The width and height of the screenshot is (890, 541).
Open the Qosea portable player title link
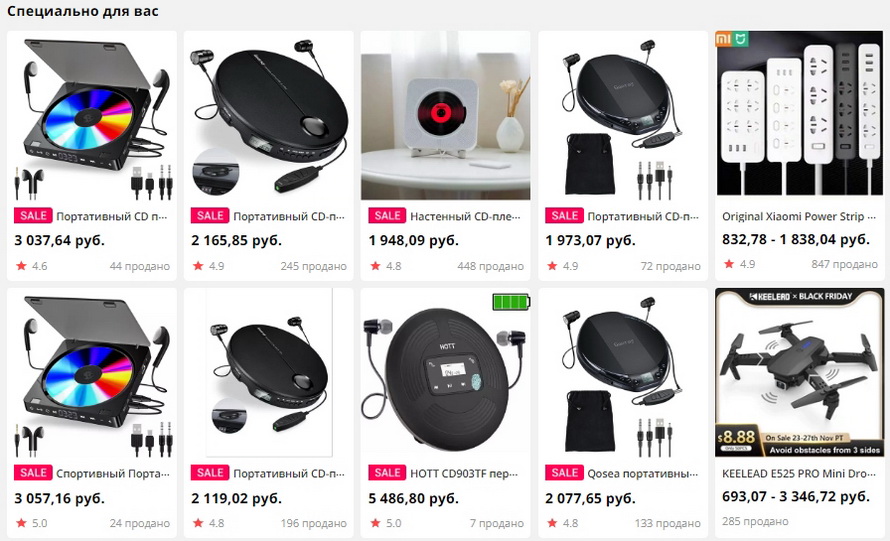point(643,473)
